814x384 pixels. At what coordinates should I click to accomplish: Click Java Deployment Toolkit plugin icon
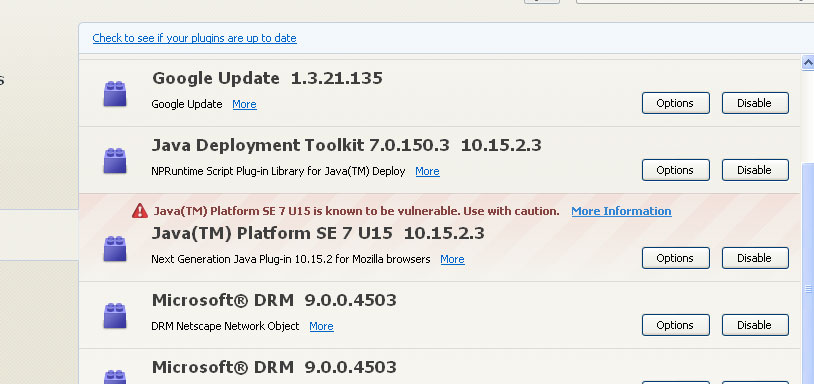[115, 160]
